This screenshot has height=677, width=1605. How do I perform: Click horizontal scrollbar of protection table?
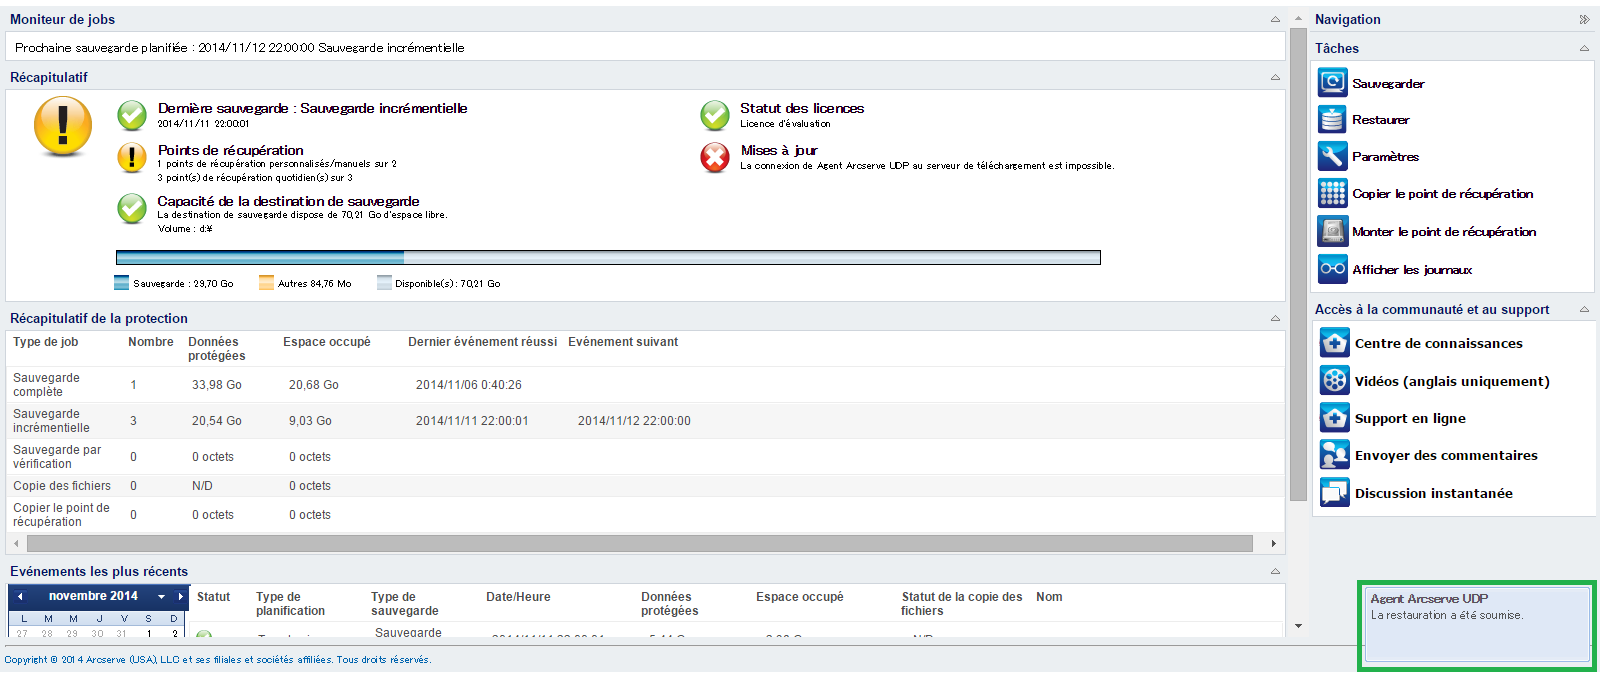640,543
